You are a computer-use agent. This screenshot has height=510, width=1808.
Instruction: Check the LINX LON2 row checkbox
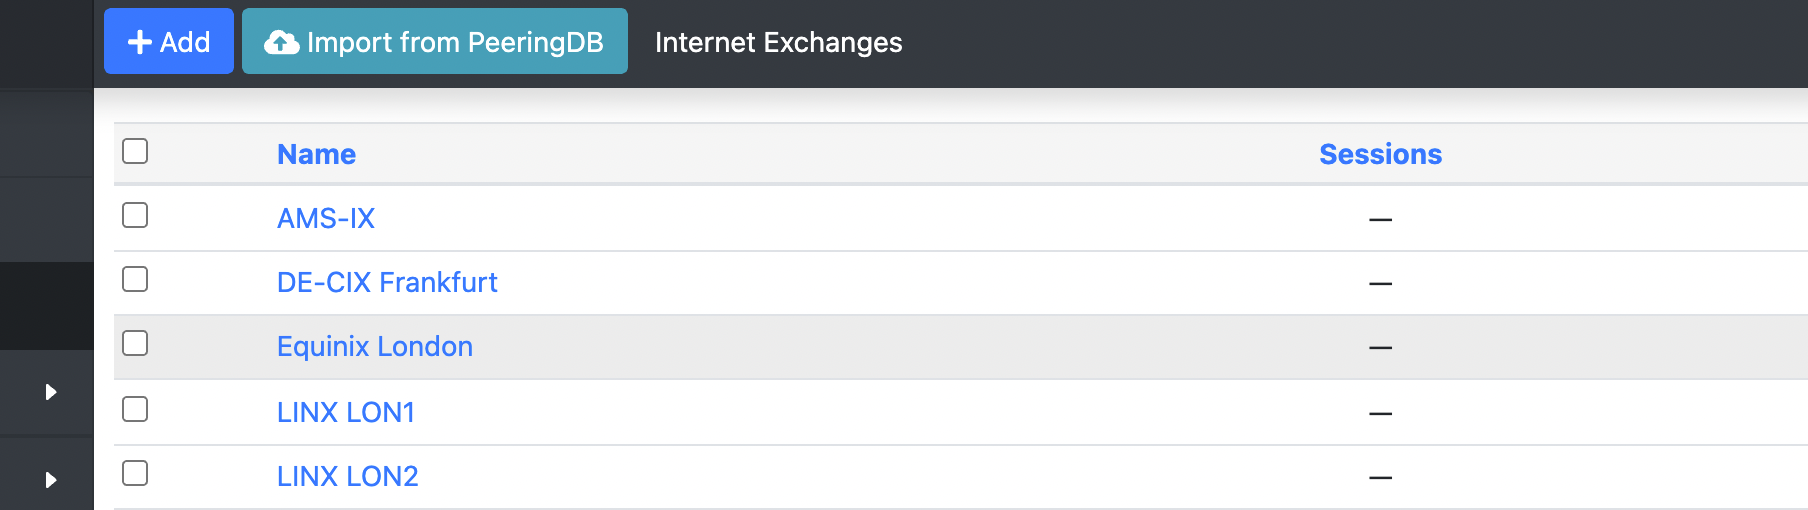point(135,473)
